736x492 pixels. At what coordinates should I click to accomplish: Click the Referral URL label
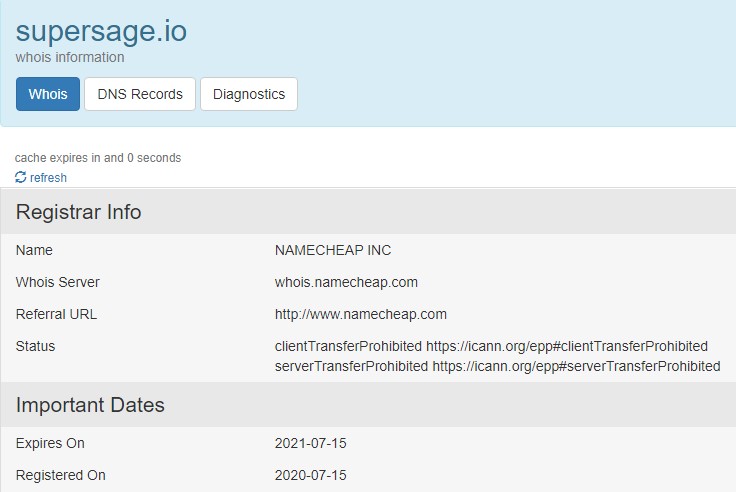pyautogui.click(x=56, y=314)
